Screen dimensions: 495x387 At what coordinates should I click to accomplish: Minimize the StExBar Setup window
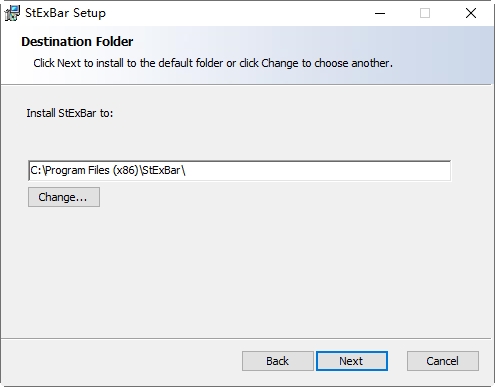[380, 13]
